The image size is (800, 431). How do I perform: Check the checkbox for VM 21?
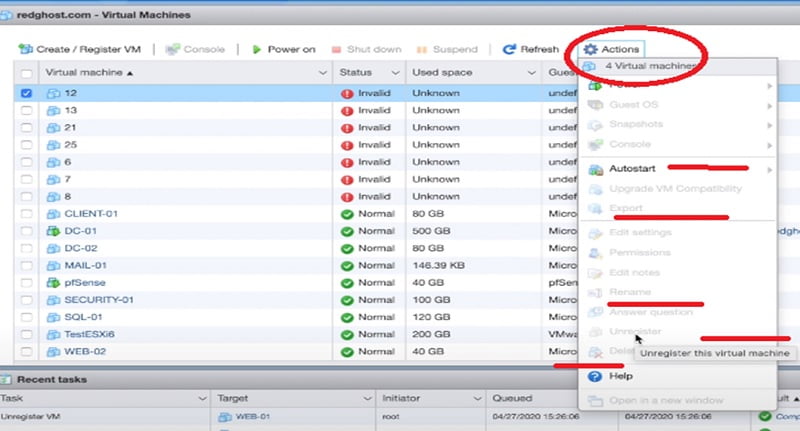click(27, 128)
